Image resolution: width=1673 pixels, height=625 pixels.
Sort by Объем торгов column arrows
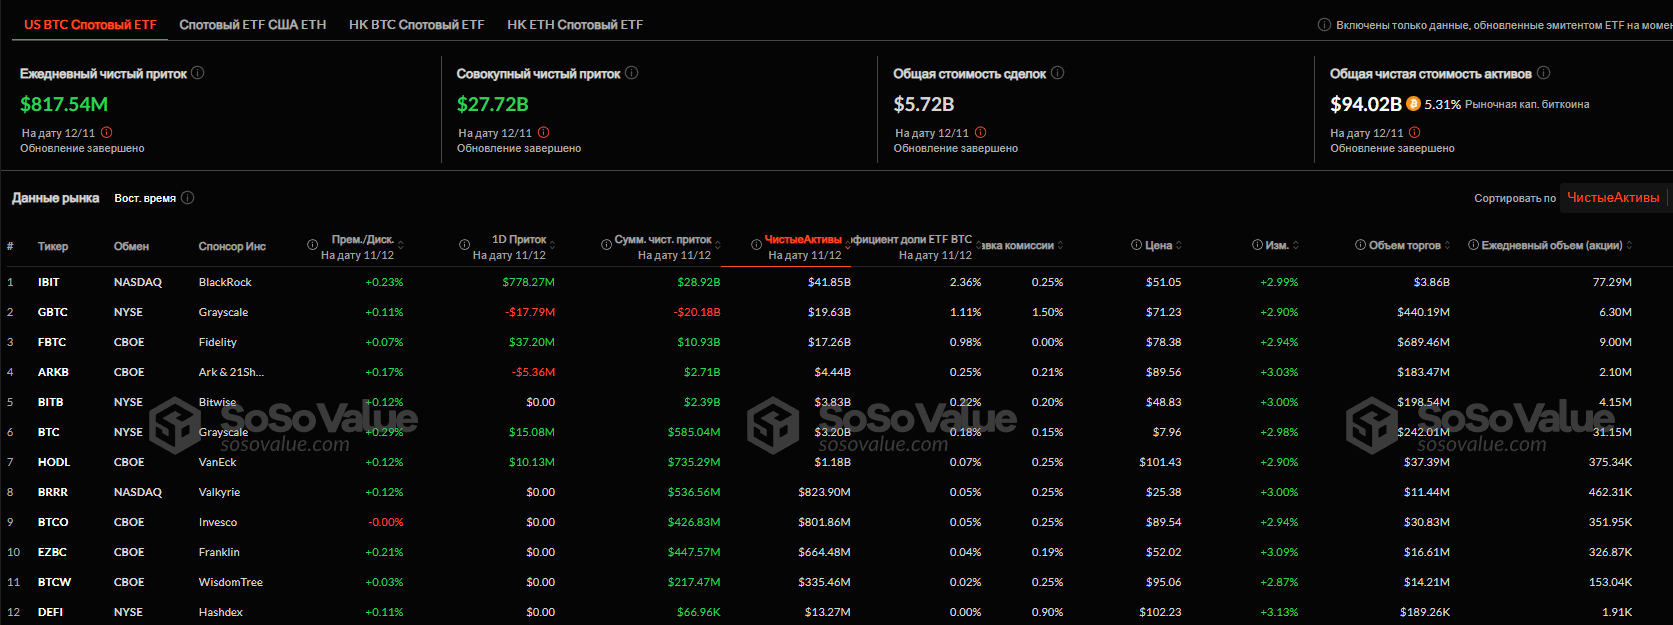tap(1448, 245)
